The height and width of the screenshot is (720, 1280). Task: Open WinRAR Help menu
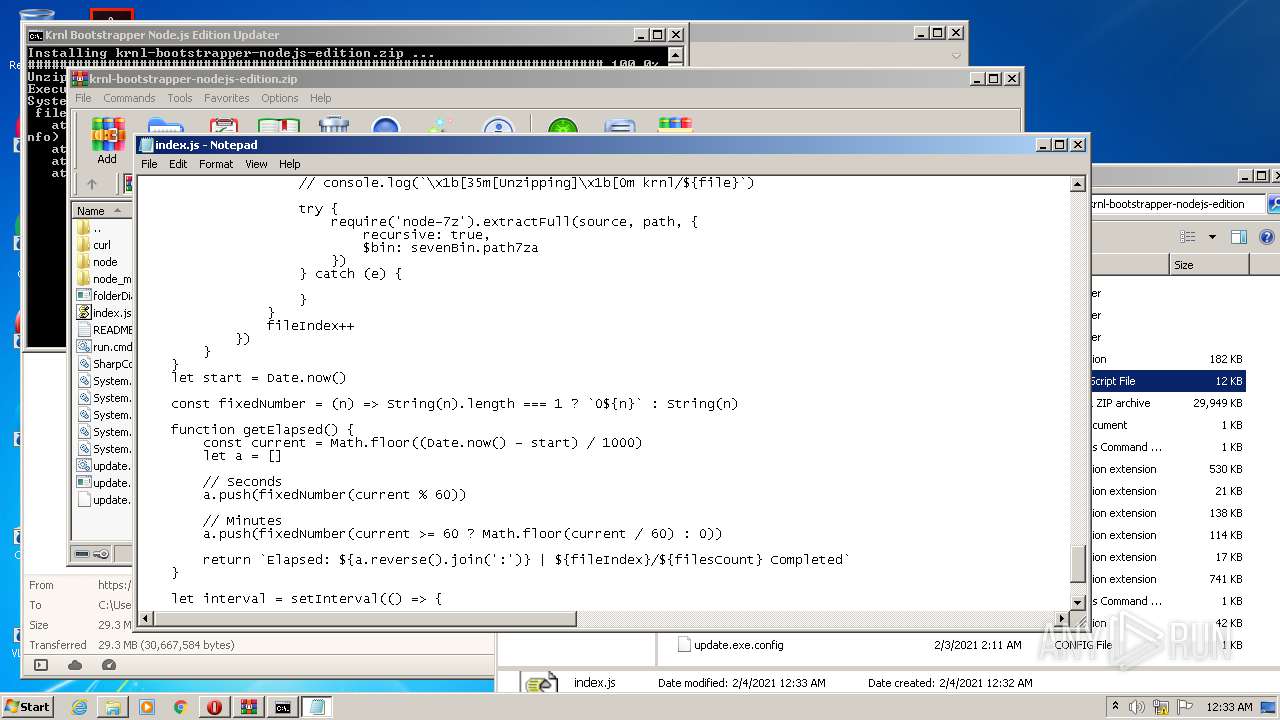(x=321, y=98)
